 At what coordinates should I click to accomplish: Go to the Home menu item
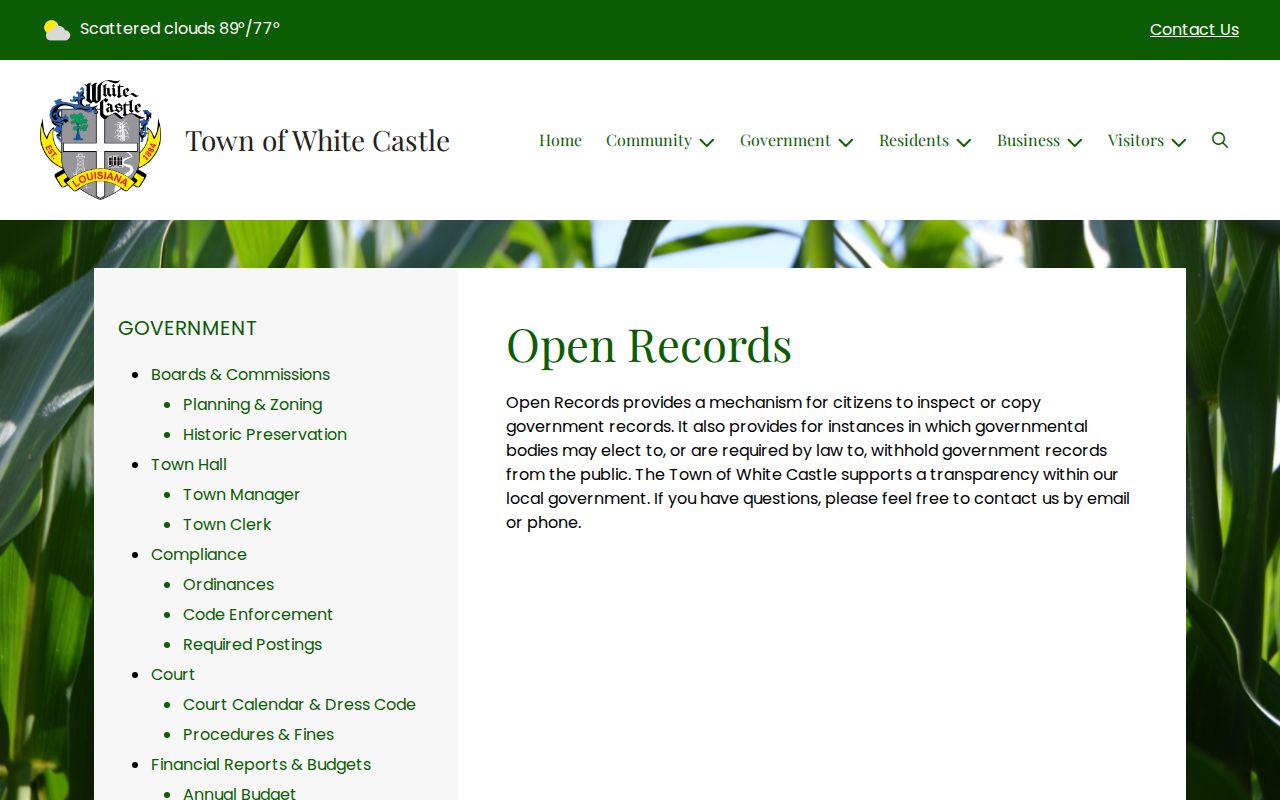click(x=560, y=140)
